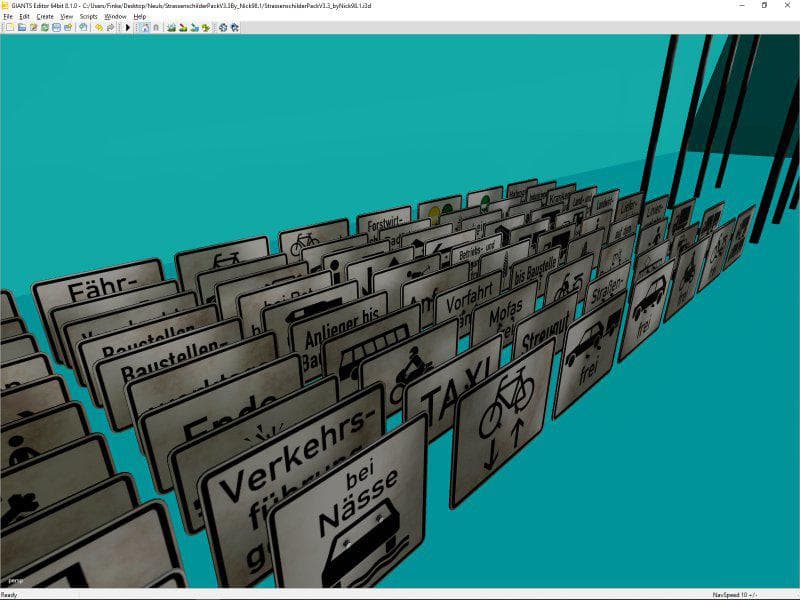Viewport: 800px width, 600px height.
Task: Open the View menu
Action: (66, 16)
